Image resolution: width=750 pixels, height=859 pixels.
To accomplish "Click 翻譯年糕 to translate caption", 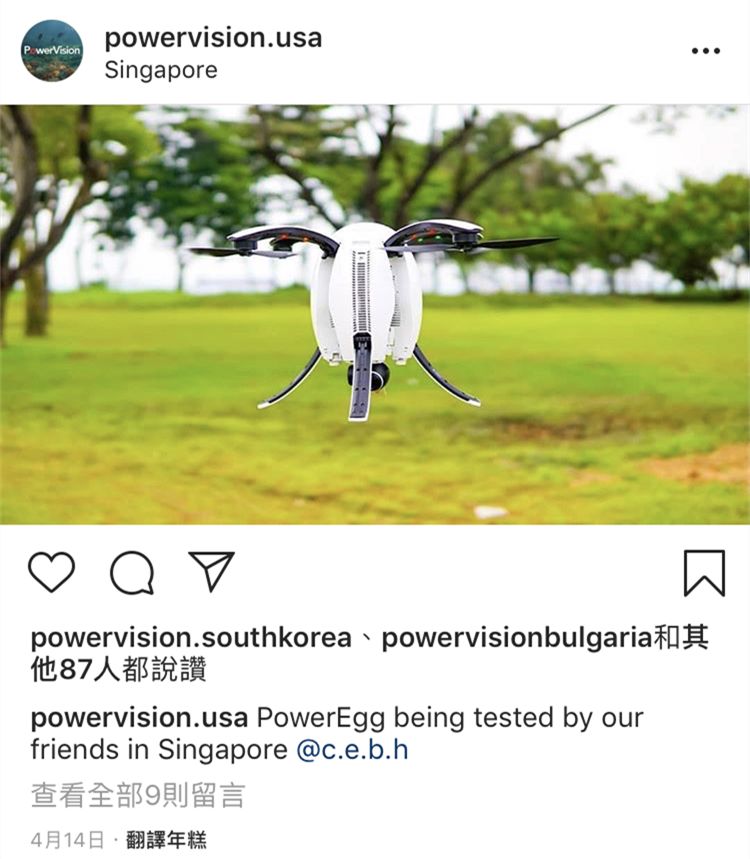I will (166, 839).
